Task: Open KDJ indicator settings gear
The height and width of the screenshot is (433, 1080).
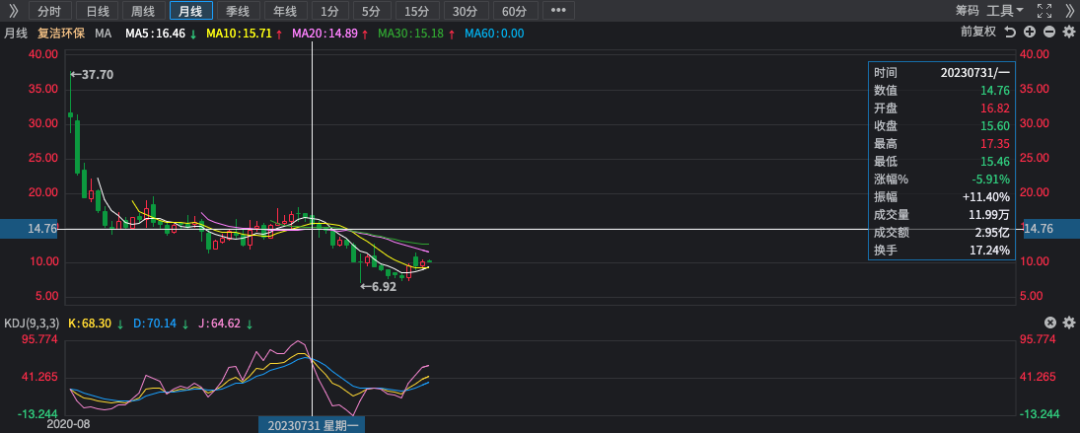Action: tap(1068, 322)
